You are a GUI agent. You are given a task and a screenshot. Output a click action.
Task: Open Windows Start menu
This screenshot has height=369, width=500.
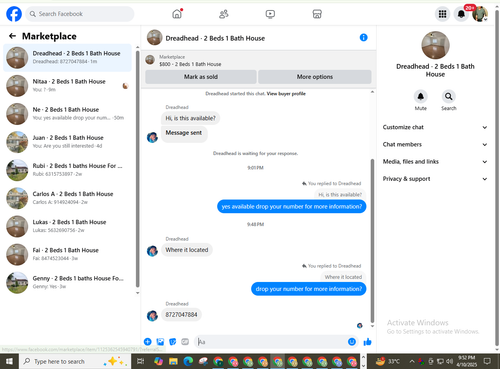pyautogui.click(x=9, y=361)
